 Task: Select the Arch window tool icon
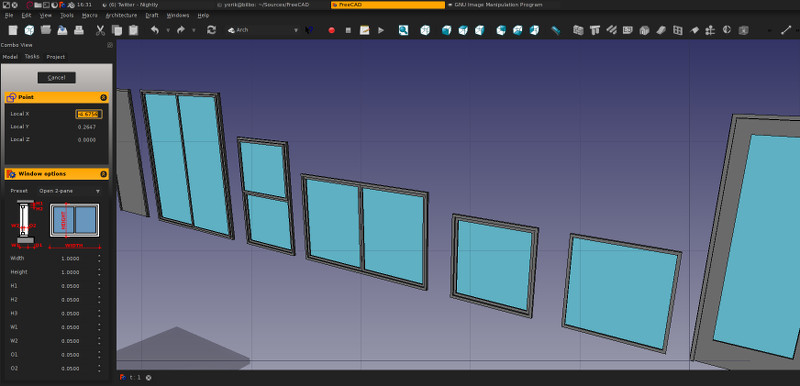pos(678,31)
